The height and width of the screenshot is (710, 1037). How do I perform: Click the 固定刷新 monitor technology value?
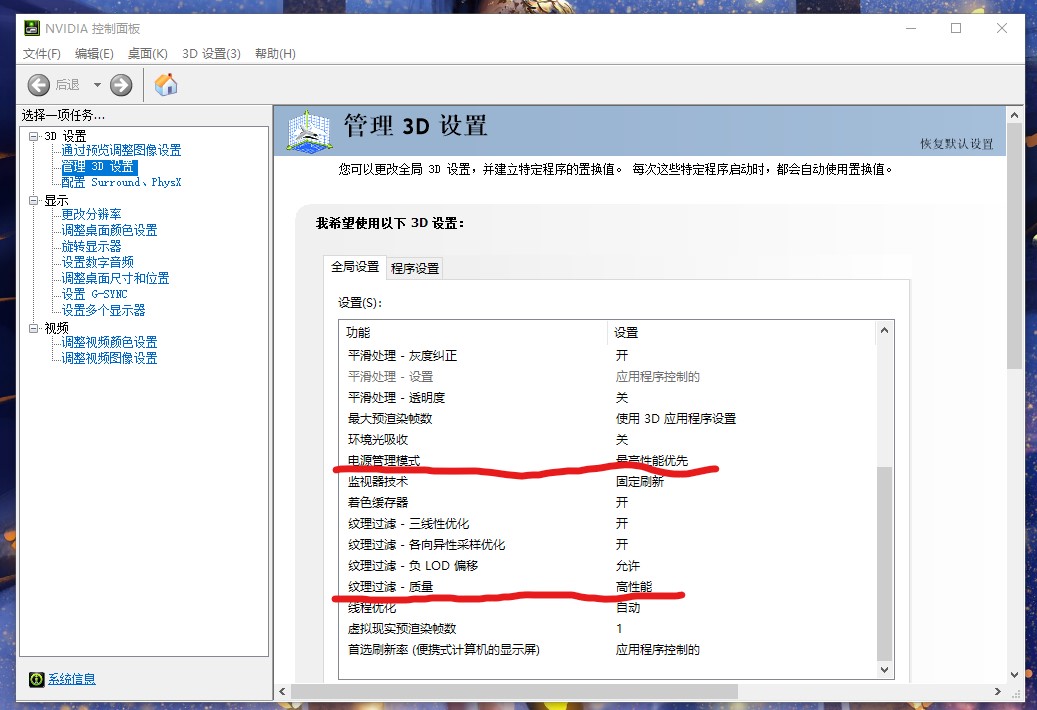(x=640, y=482)
